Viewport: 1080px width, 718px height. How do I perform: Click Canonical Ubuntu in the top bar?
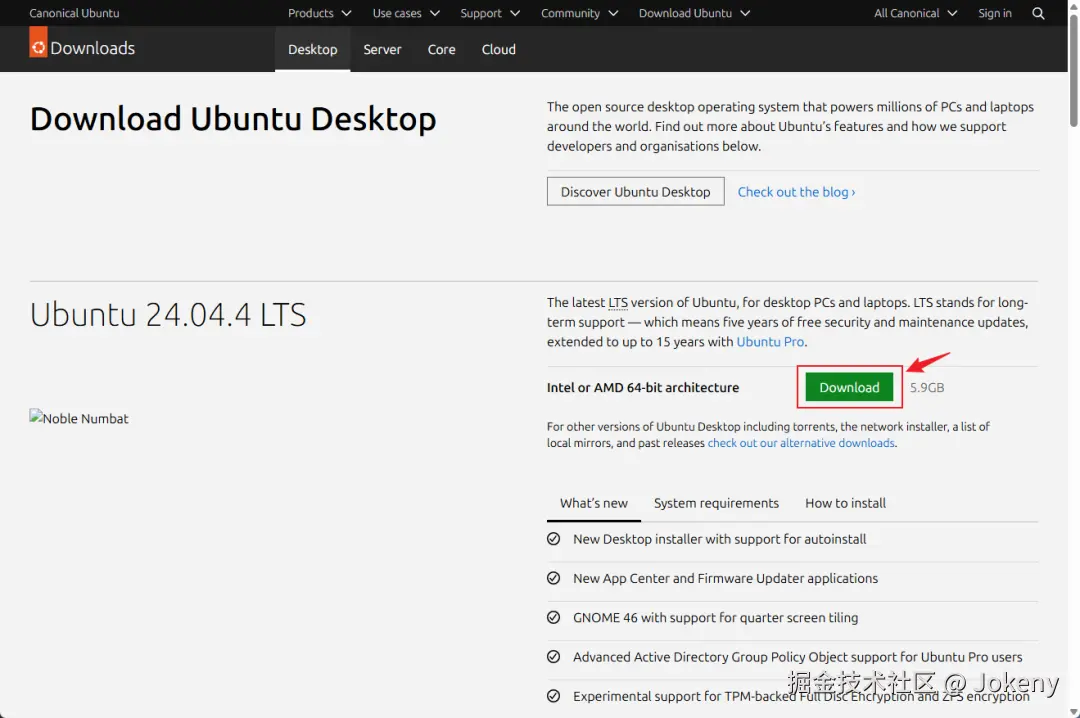coord(74,13)
